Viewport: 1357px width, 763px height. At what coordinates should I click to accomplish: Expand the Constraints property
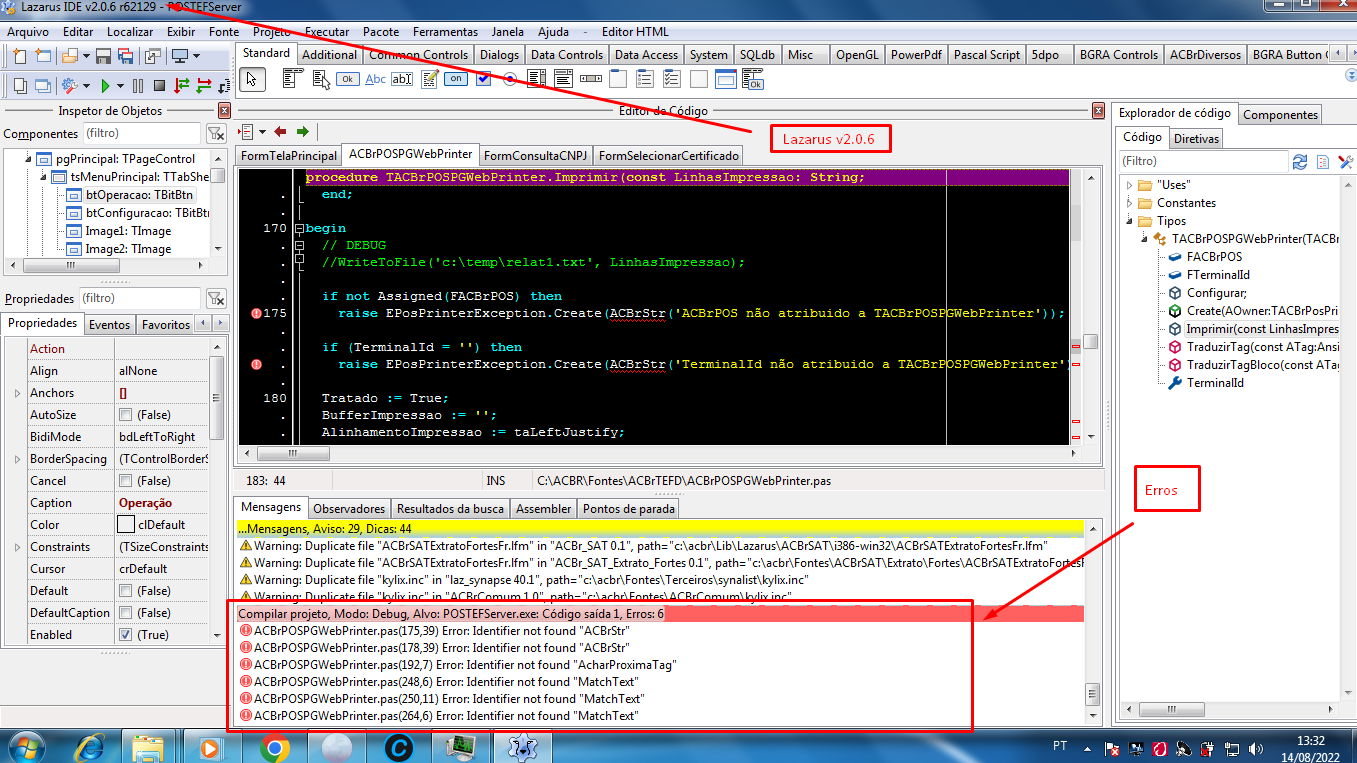pyautogui.click(x=17, y=547)
